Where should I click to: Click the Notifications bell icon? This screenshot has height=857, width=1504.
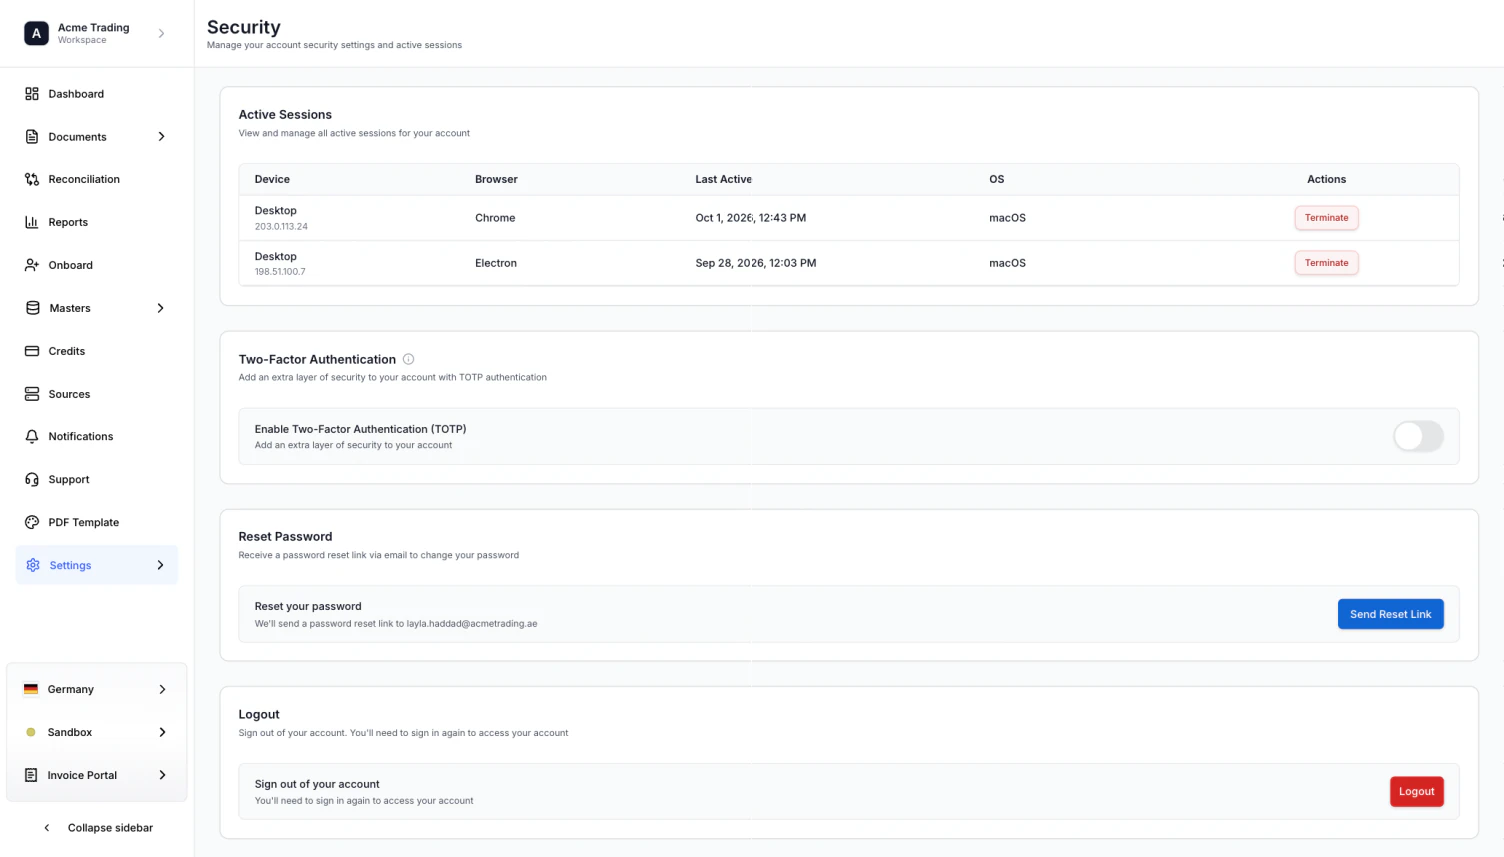(x=32, y=436)
